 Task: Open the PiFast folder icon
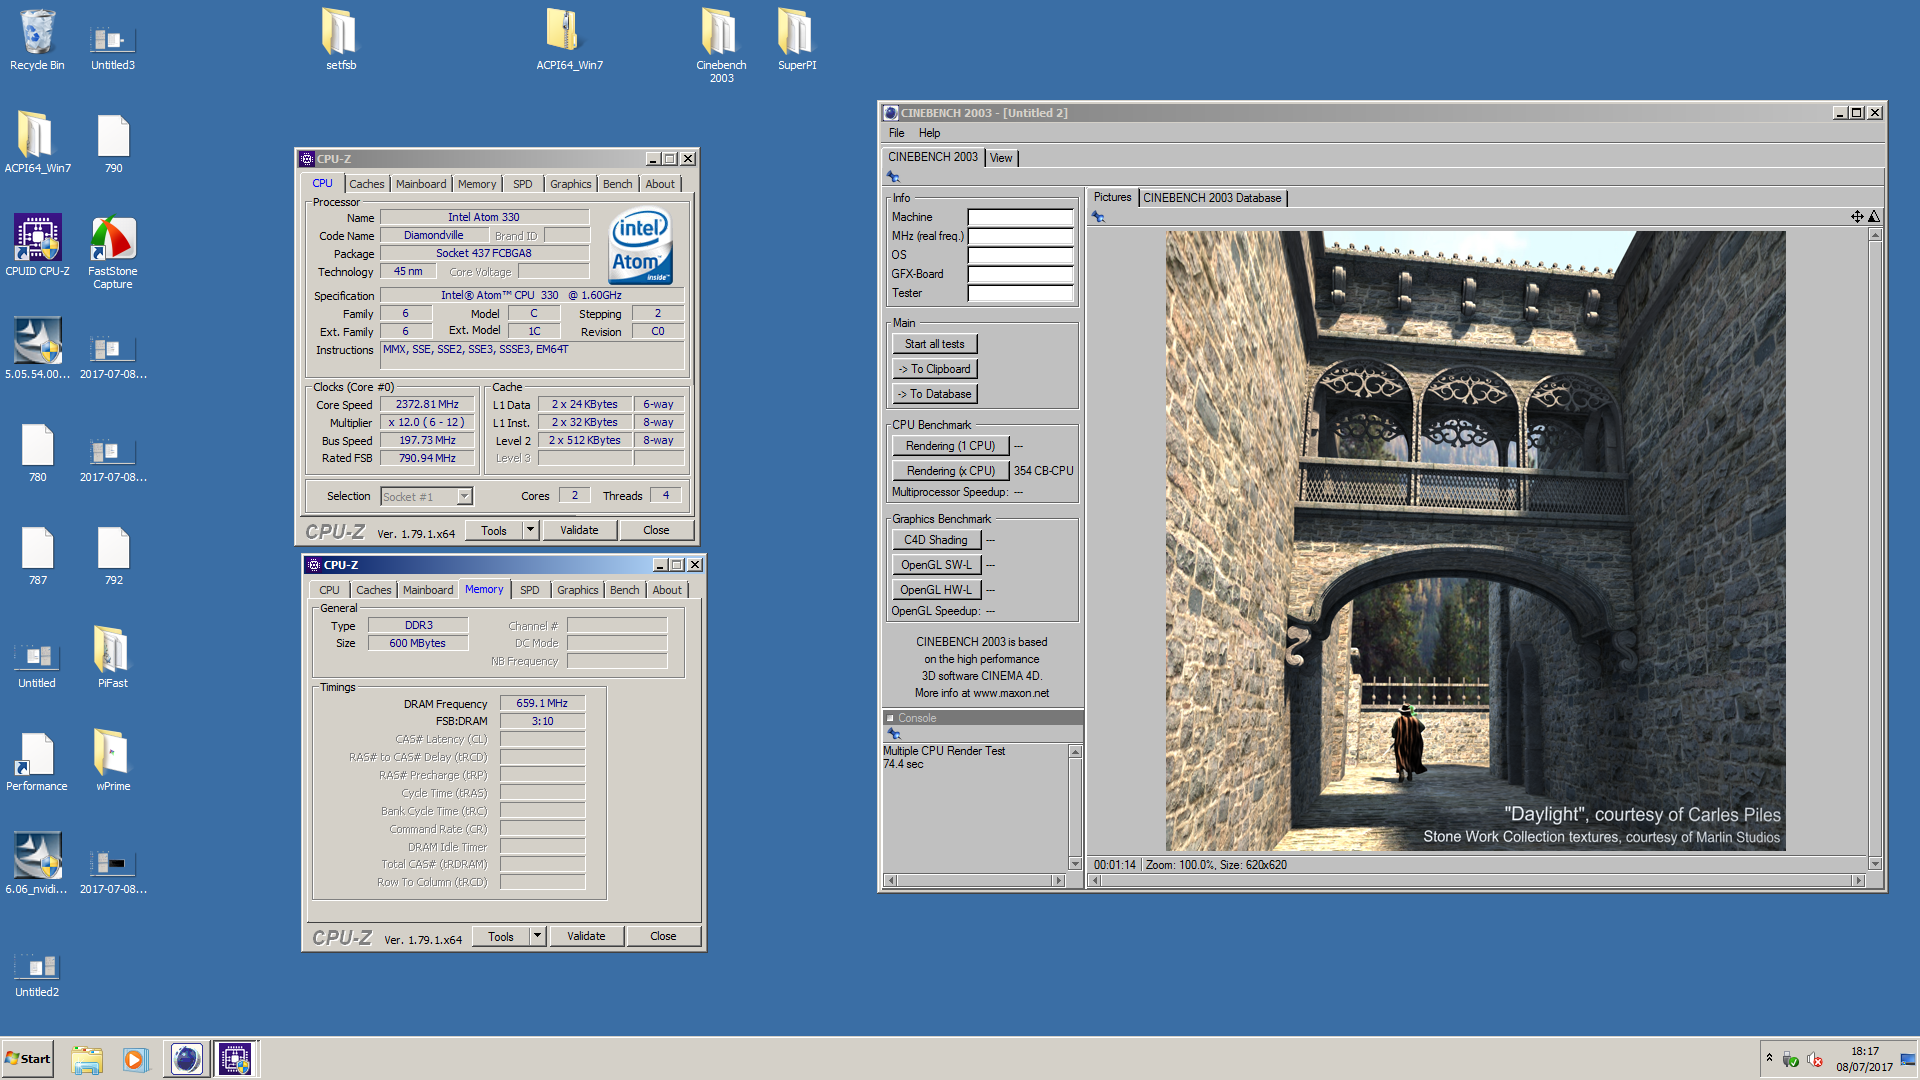(x=113, y=658)
